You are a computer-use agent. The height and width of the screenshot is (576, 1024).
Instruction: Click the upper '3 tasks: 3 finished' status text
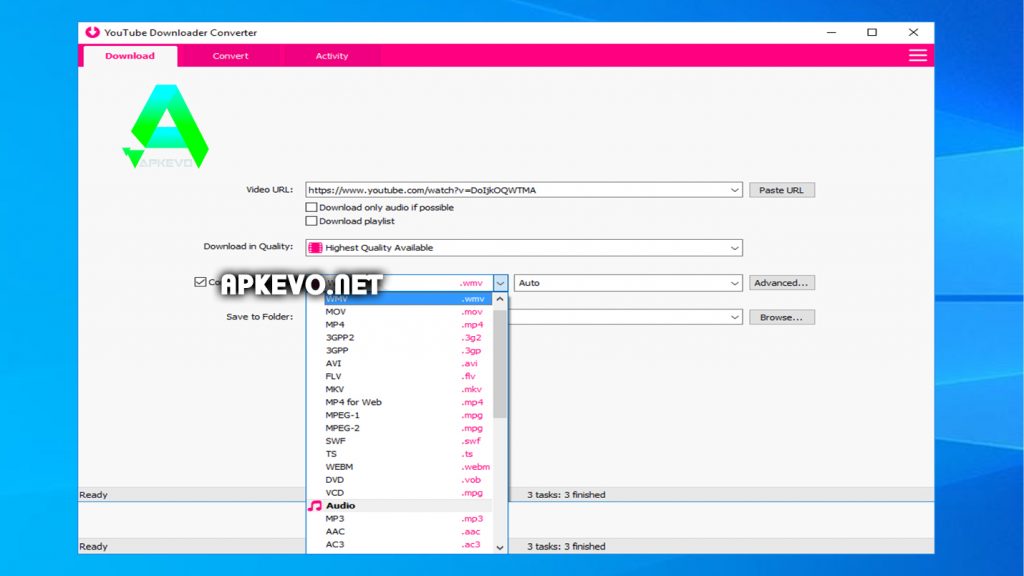click(x=566, y=494)
